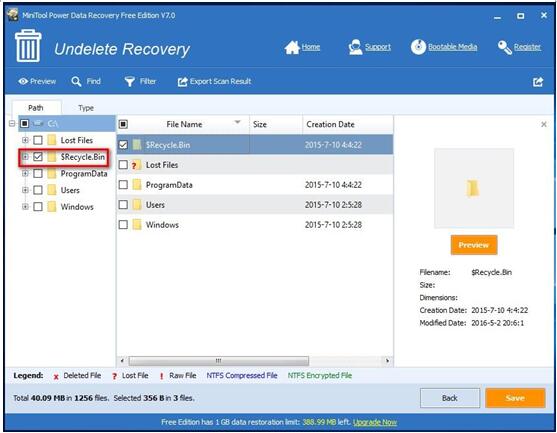Click the Windows folder icon in file list
This screenshot has width=557, height=433.
tap(137, 224)
